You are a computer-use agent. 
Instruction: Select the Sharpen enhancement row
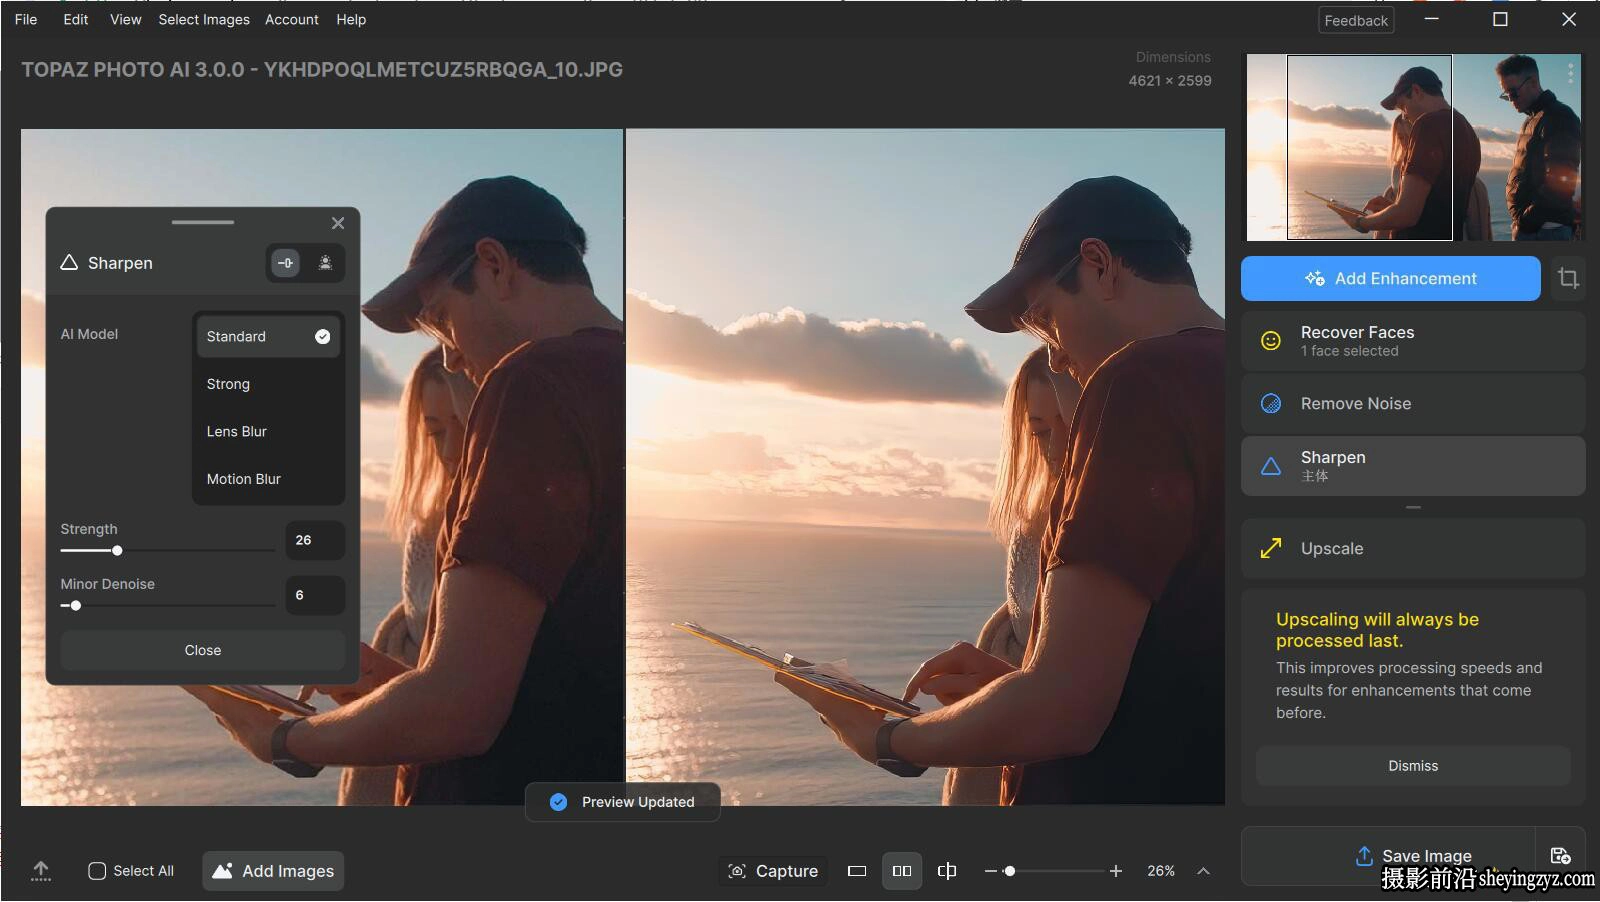point(1413,466)
